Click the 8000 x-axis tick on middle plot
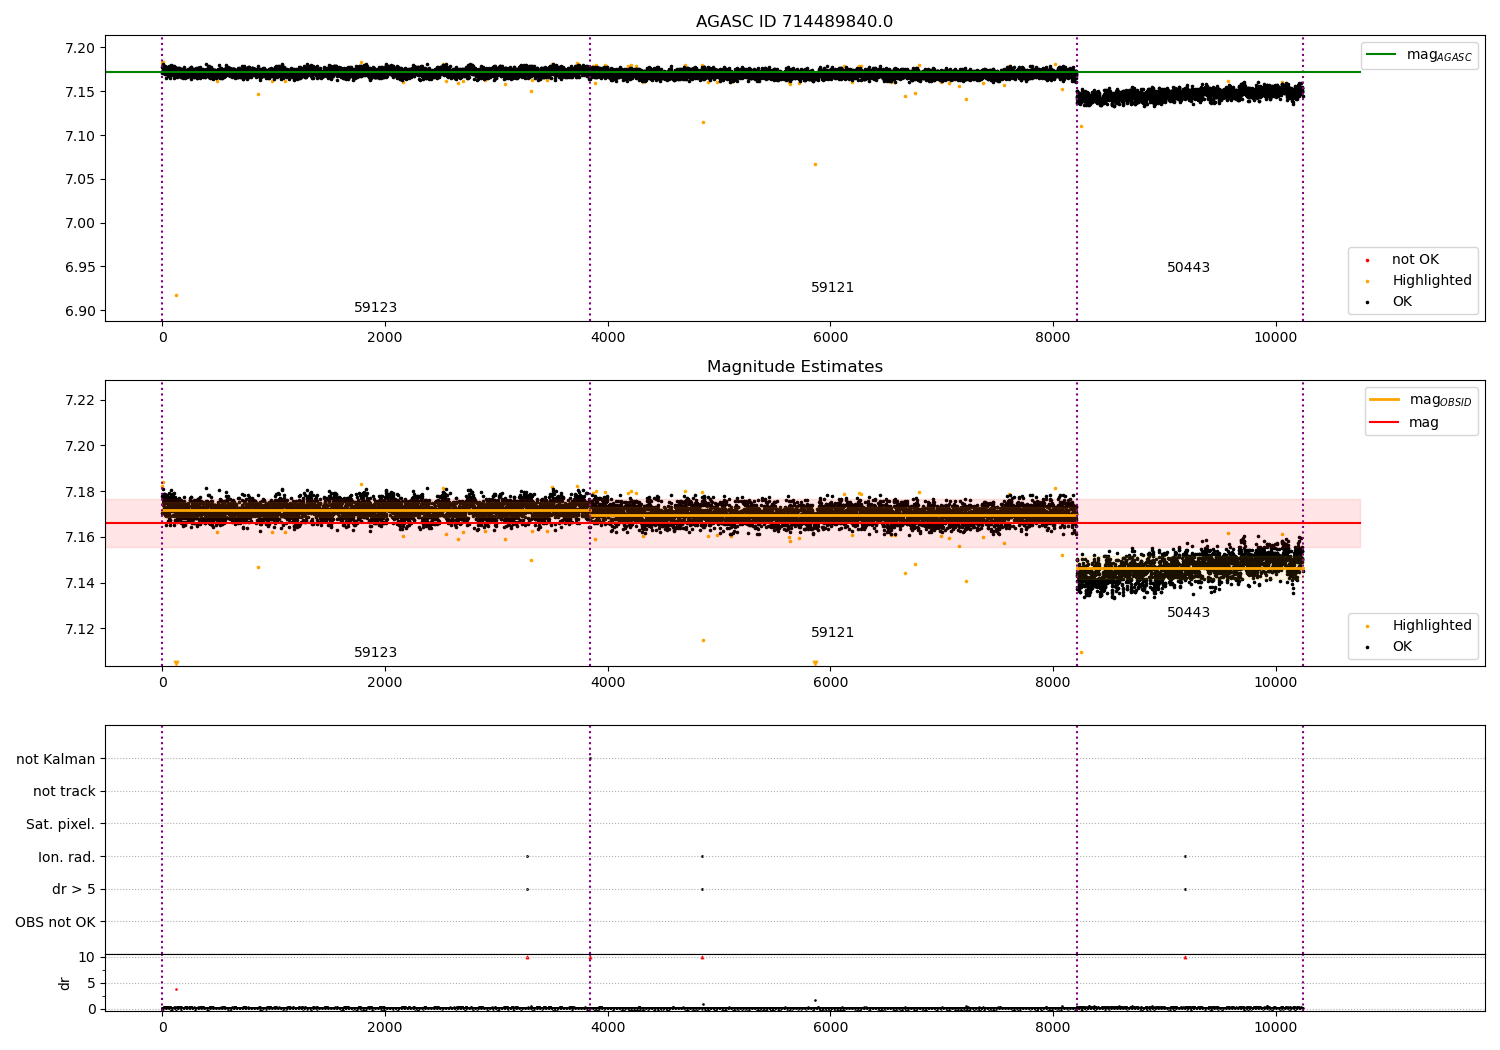Viewport: 1500px width, 1050px height. (1053, 682)
